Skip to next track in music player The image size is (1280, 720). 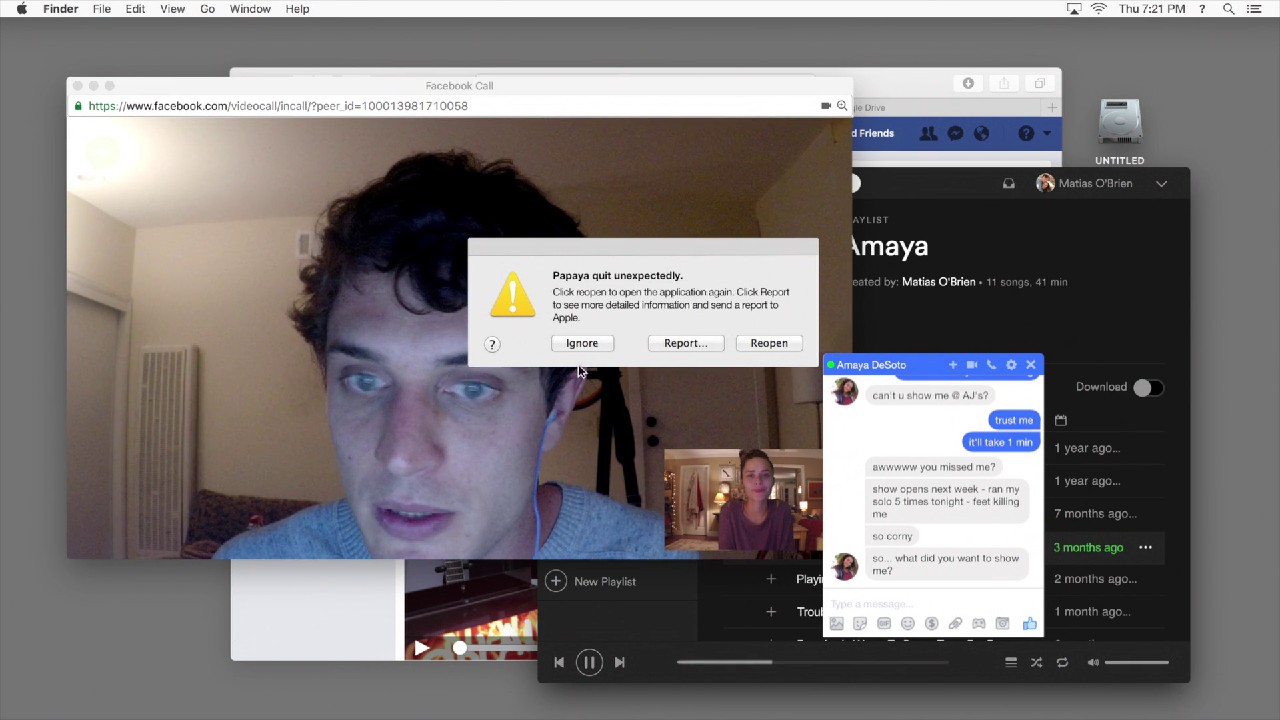click(620, 662)
